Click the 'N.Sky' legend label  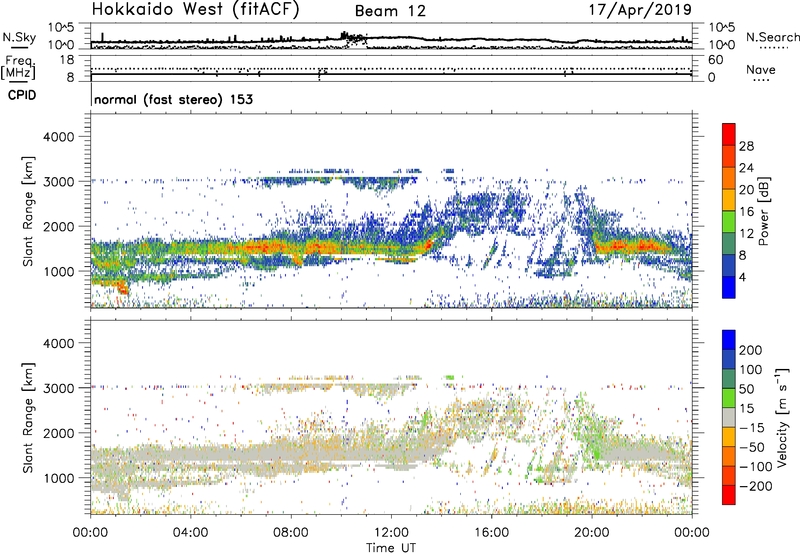(19, 37)
